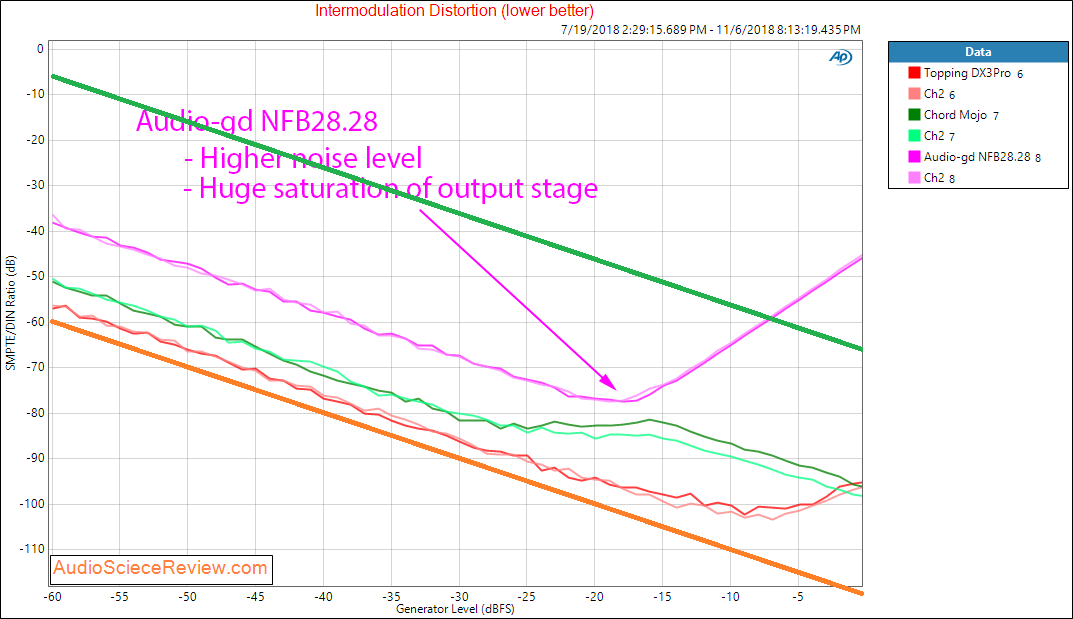Viewport: 1073px width, 619px height.
Task: Click the AP logo in the graph corner
Action: coord(840,57)
